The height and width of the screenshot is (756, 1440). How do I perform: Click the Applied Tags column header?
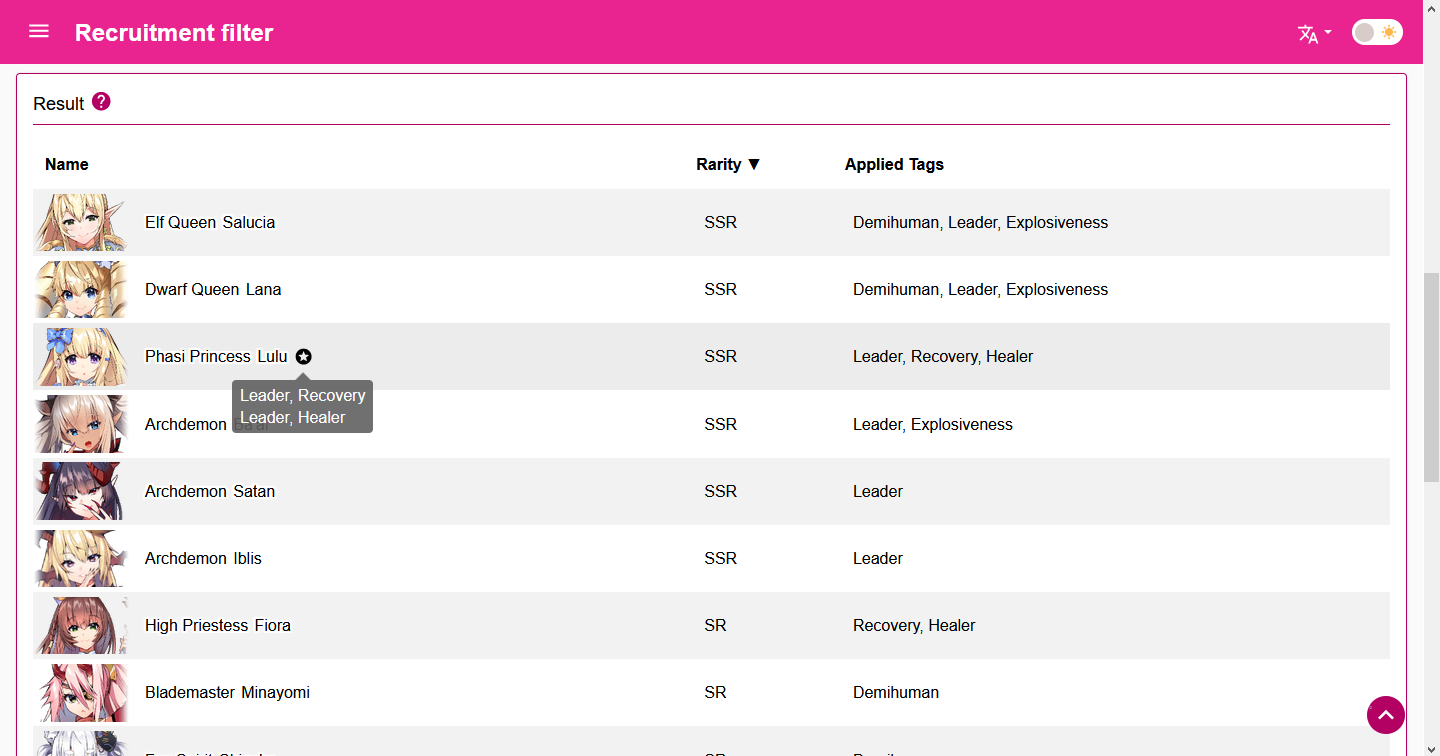[894, 164]
